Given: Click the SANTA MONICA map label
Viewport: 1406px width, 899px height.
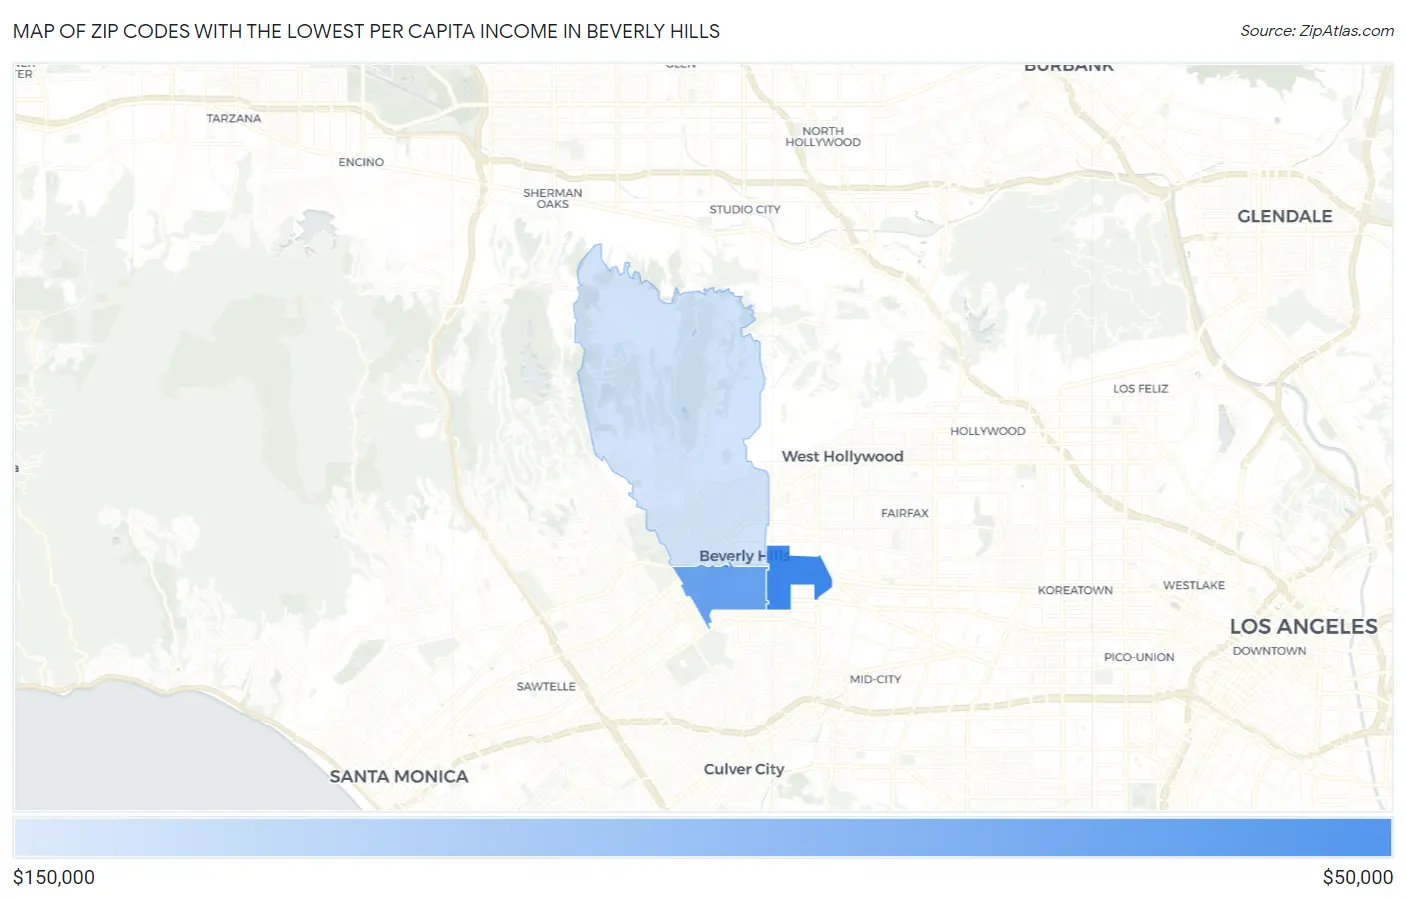Looking at the screenshot, I should pos(399,776).
